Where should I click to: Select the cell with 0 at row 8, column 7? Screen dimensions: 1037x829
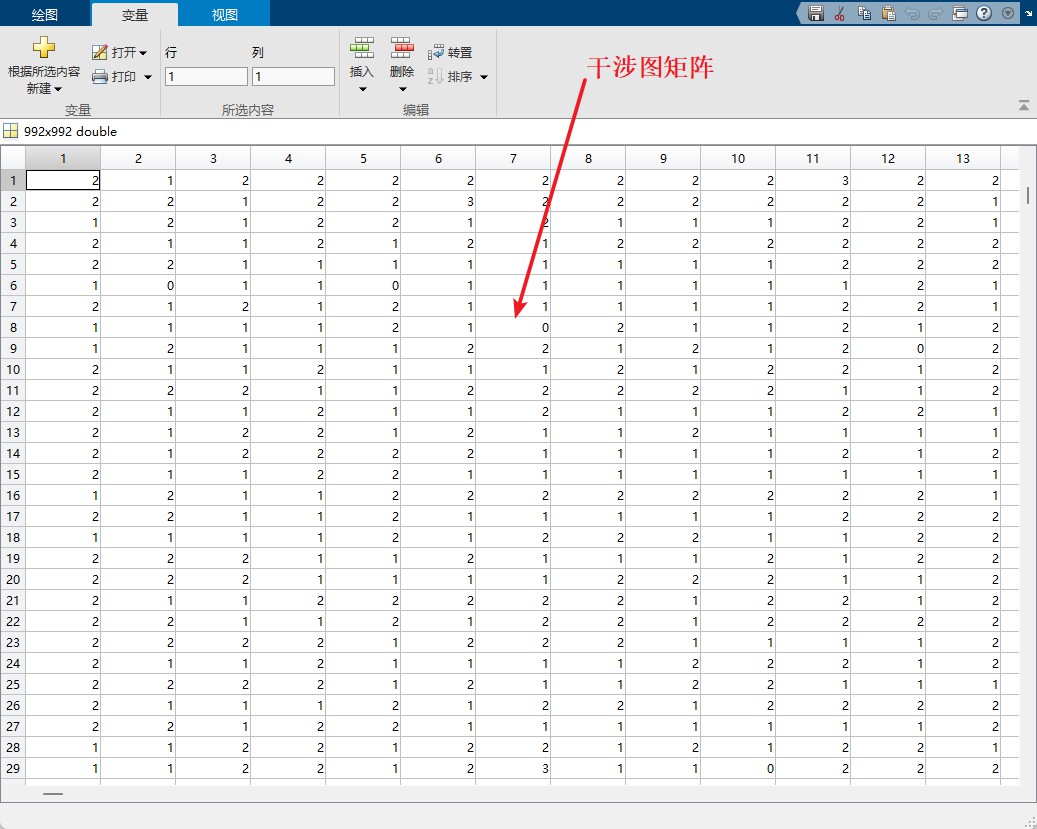(x=513, y=327)
